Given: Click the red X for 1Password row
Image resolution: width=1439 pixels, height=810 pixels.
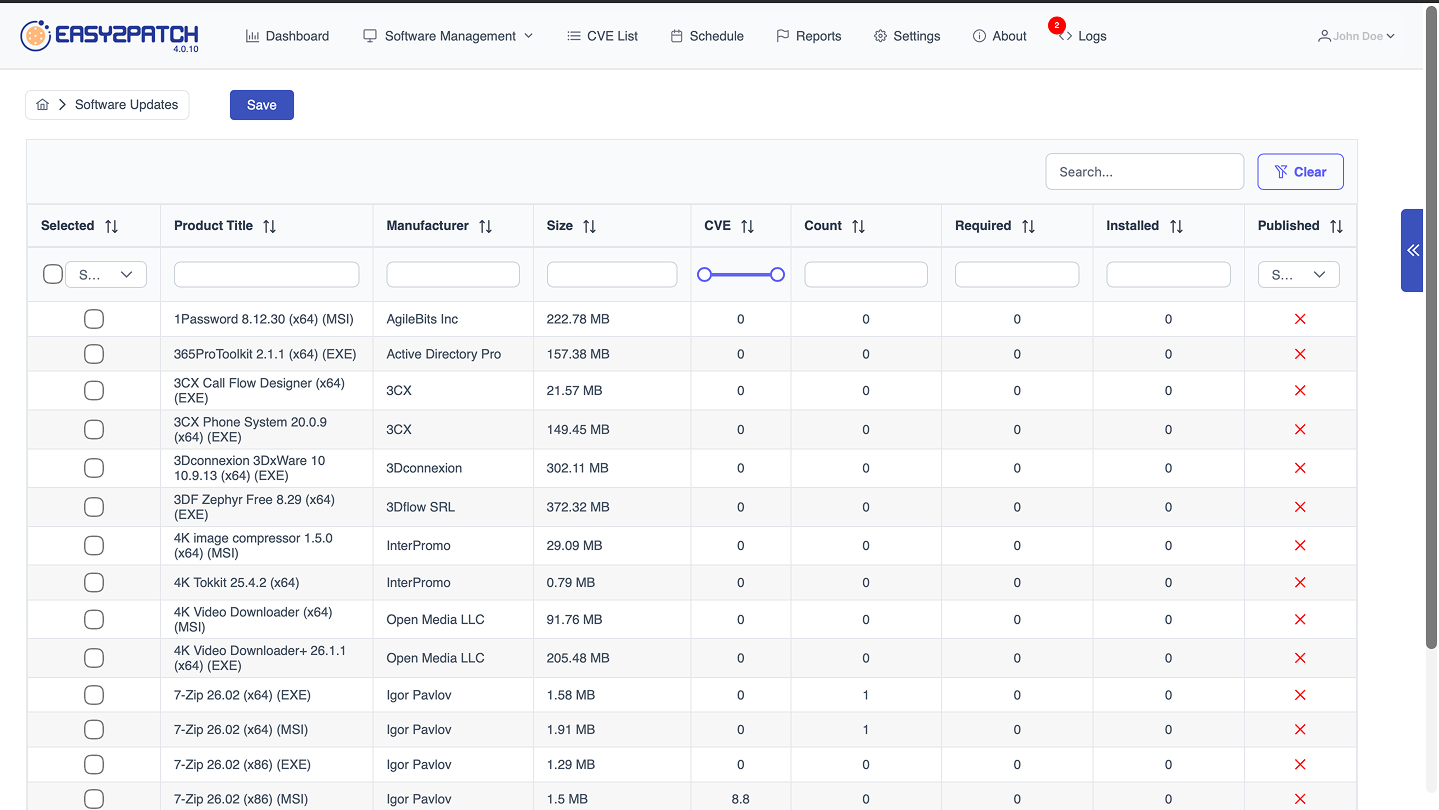Looking at the screenshot, I should point(1300,319).
